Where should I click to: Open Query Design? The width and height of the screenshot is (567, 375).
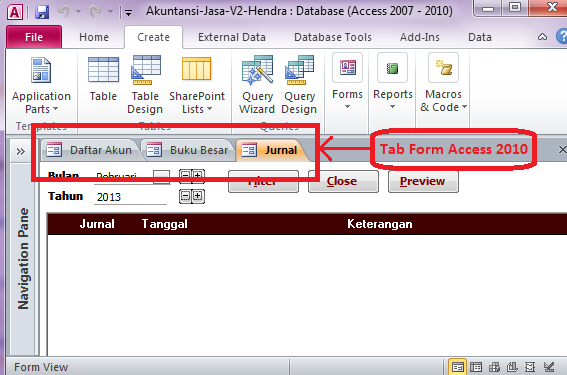[x=299, y=85]
